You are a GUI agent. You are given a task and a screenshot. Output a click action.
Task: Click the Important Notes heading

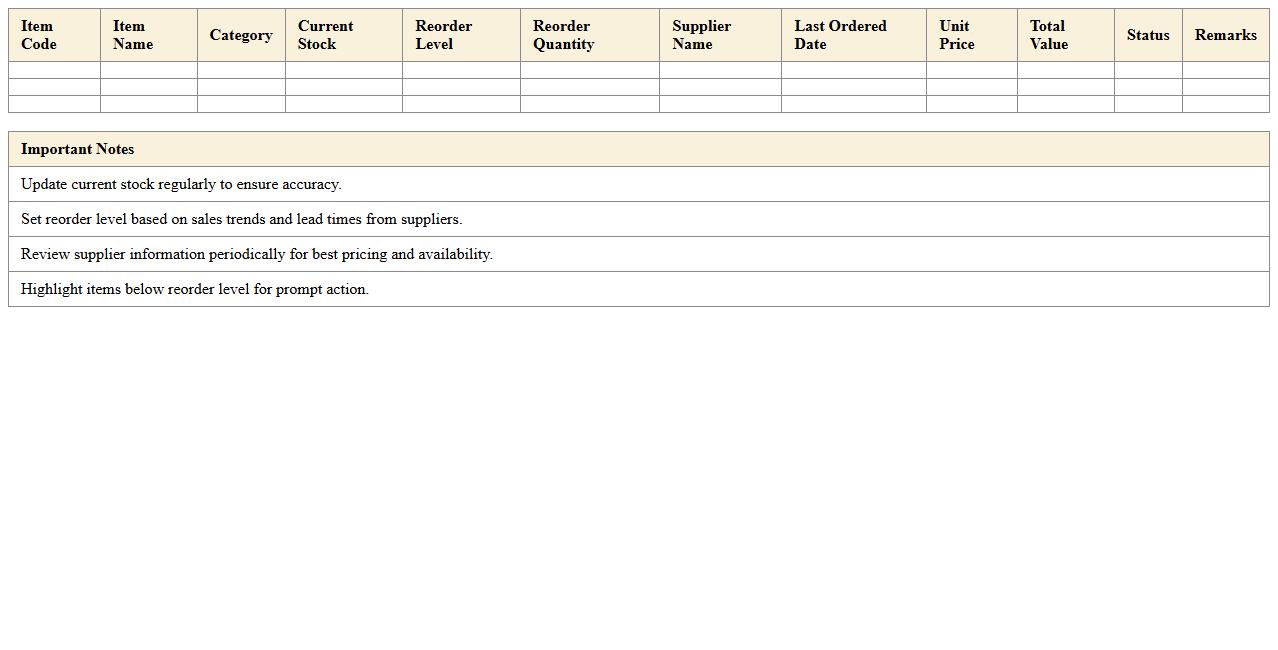78,149
